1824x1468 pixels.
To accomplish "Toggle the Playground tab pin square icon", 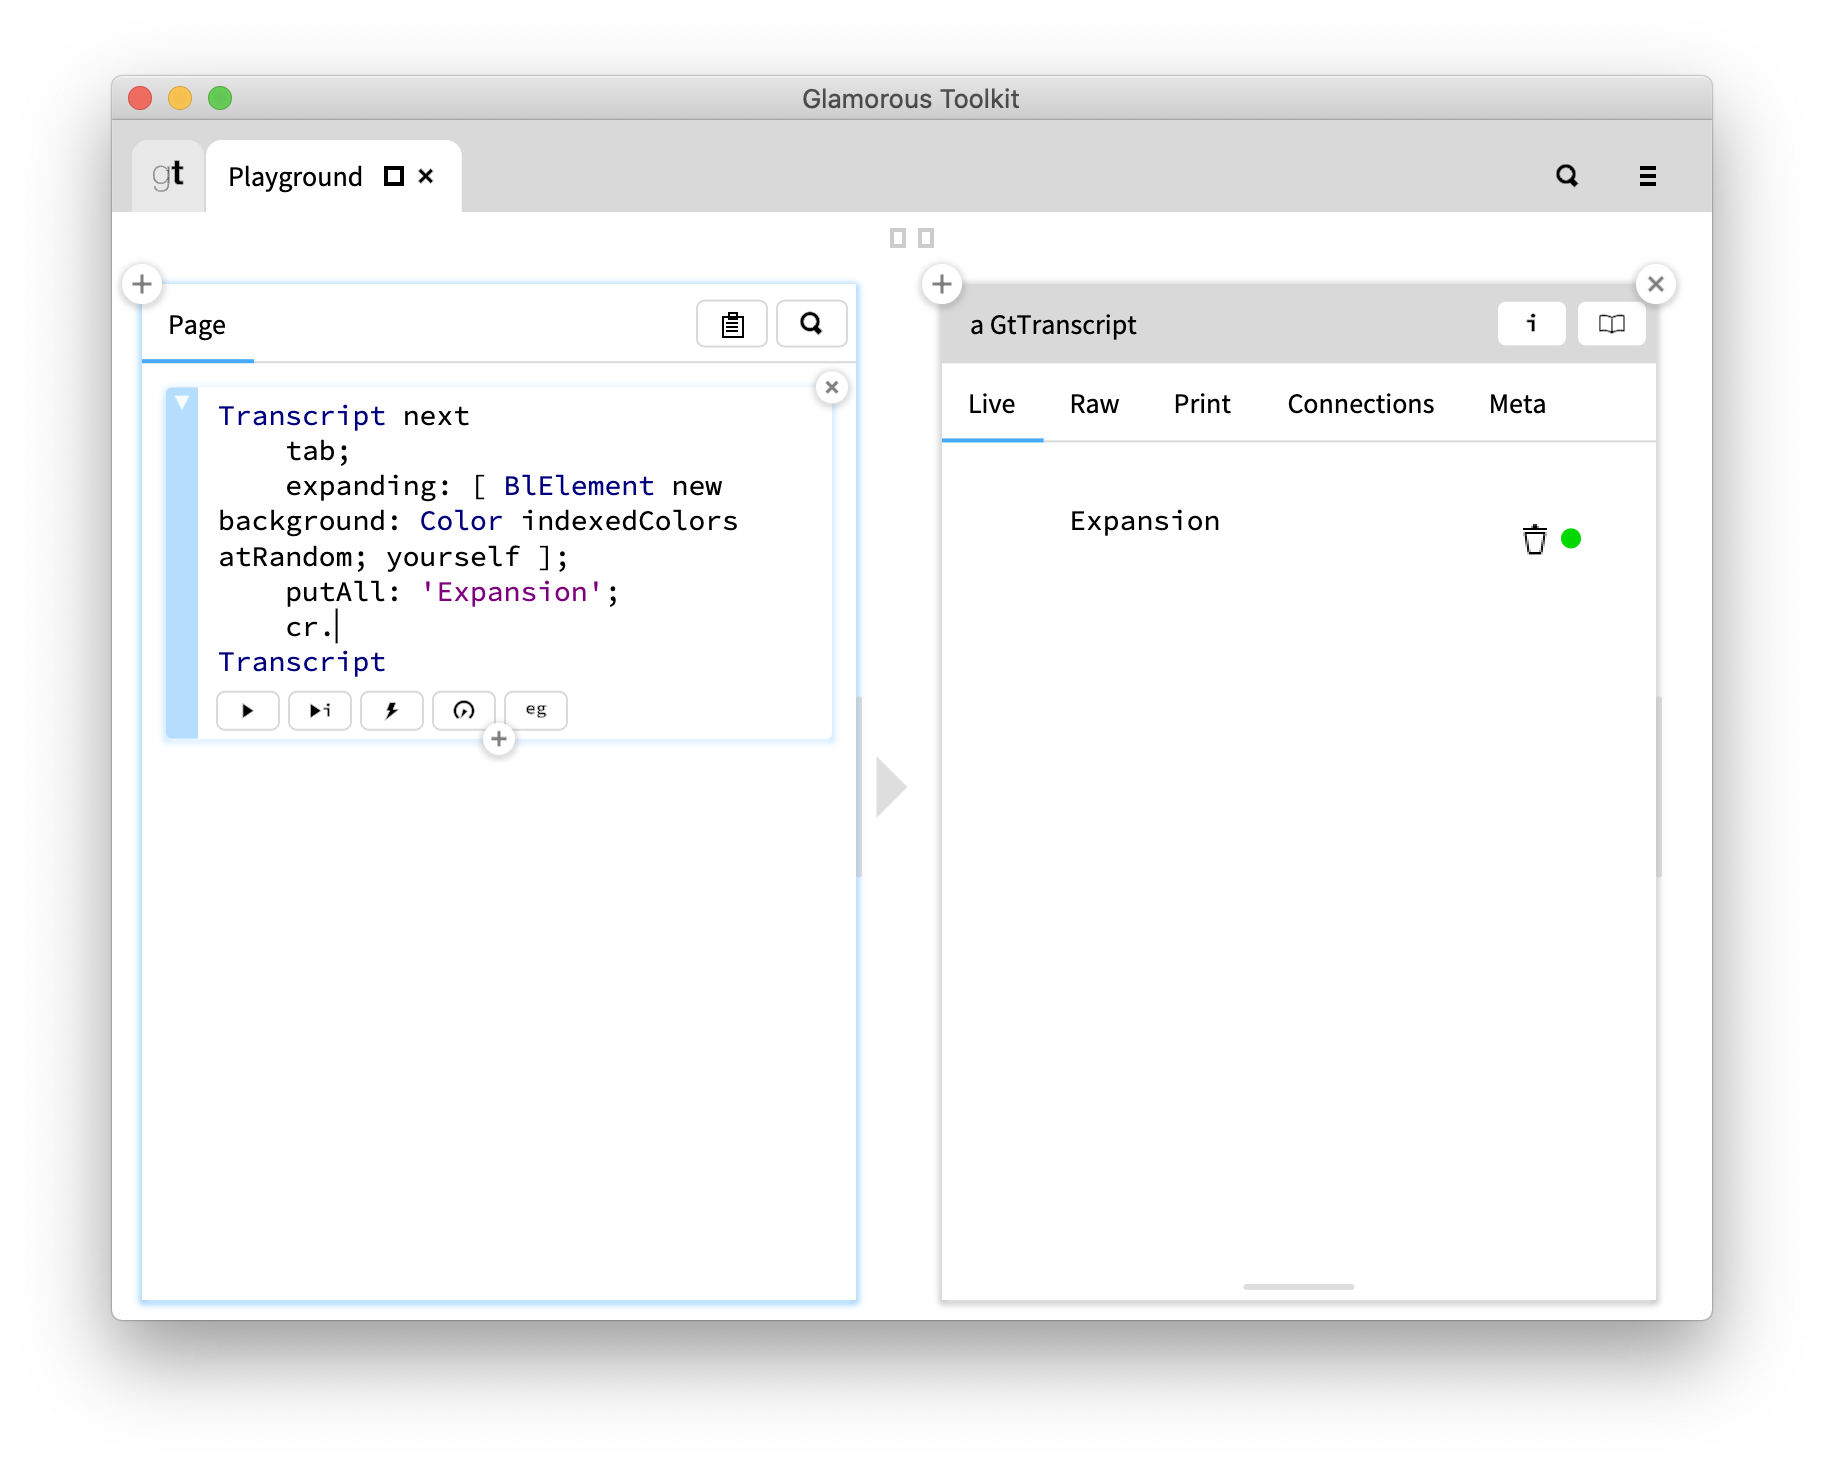I will [394, 176].
